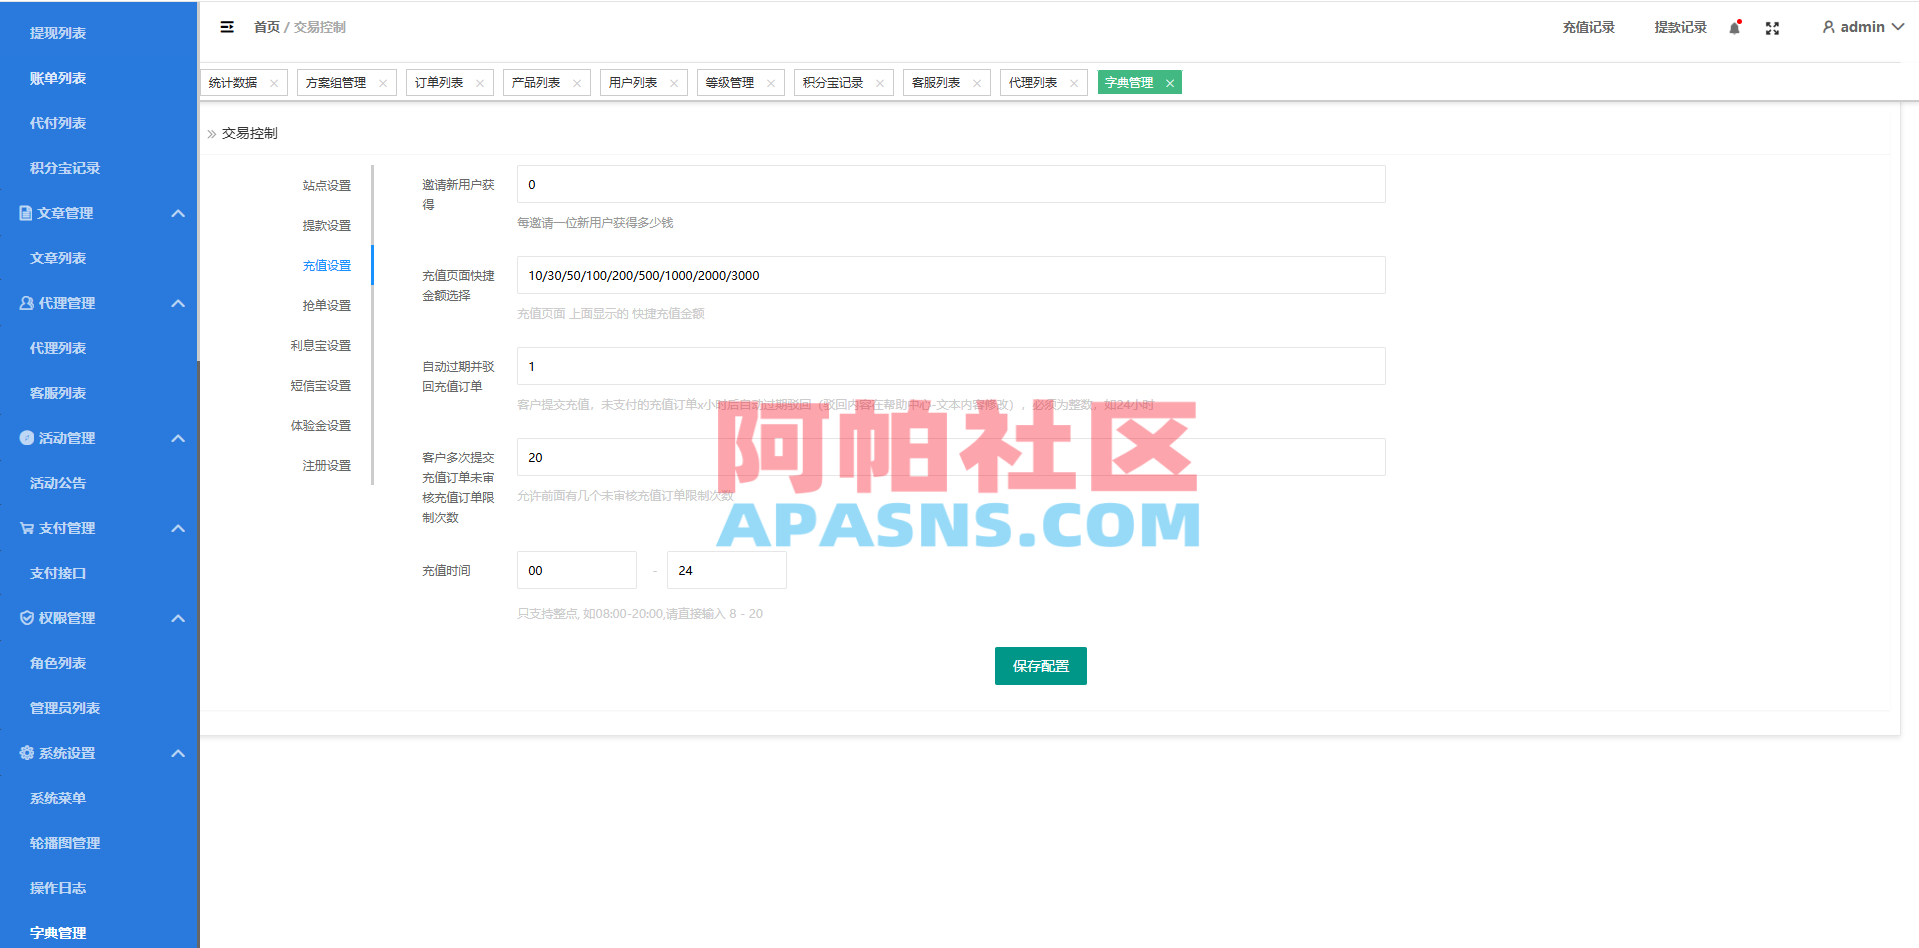1919x948 pixels.
Task: Collapse the 支付管理 menu chevron
Action: coord(178,528)
